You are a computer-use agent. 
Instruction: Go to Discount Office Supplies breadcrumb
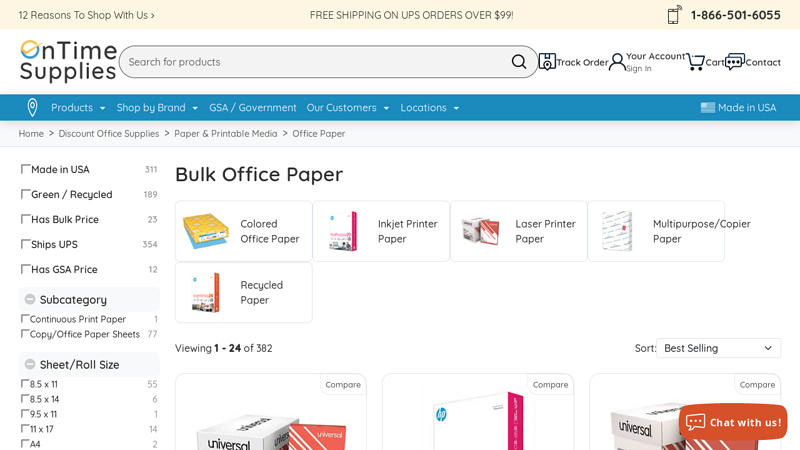109,134
